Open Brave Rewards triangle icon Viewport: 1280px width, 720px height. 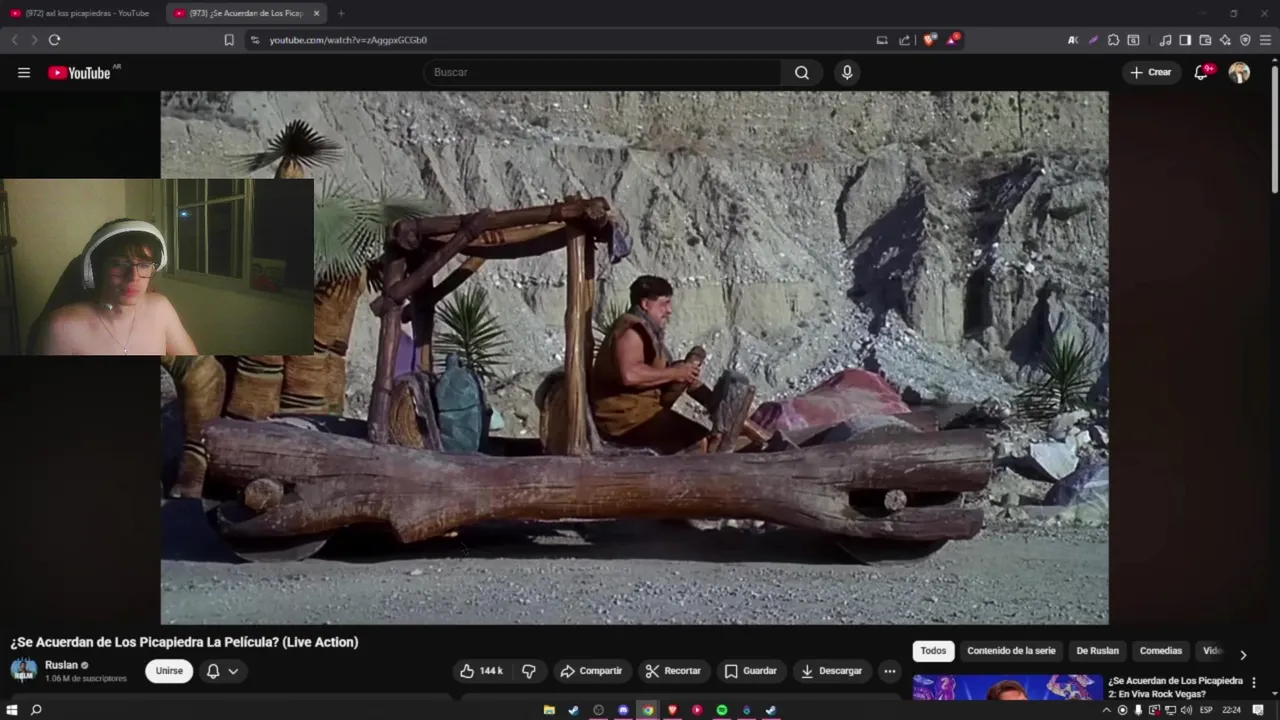tap(953, 40)
